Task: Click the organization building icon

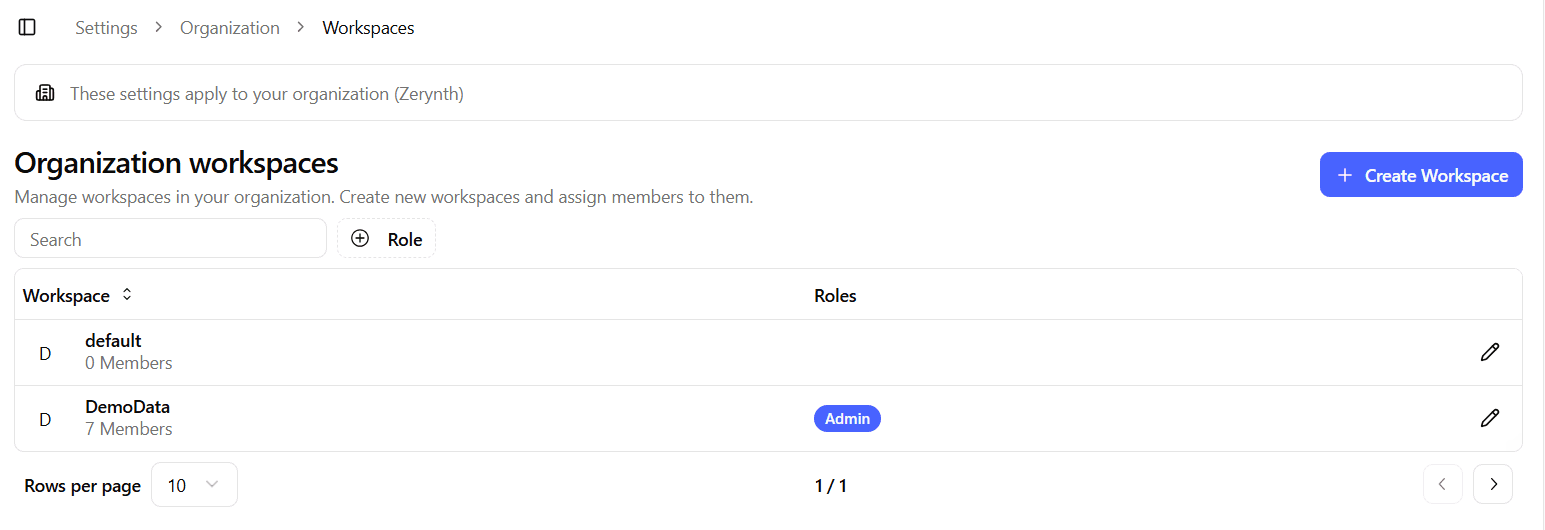Action: (x=45, y=93)
